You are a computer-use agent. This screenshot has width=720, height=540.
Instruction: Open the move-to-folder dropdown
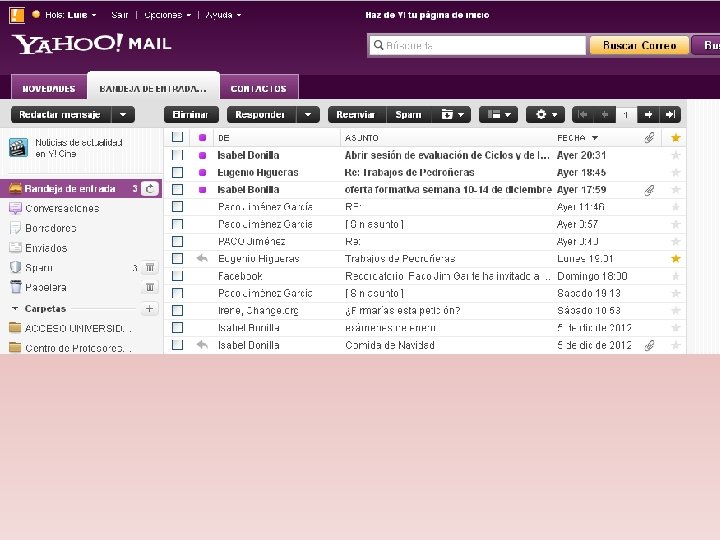point(452,114)
